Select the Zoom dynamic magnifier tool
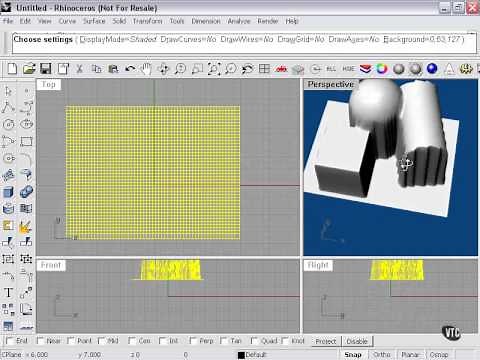This screenshot has width=480, height=360. tap(180, 69)
